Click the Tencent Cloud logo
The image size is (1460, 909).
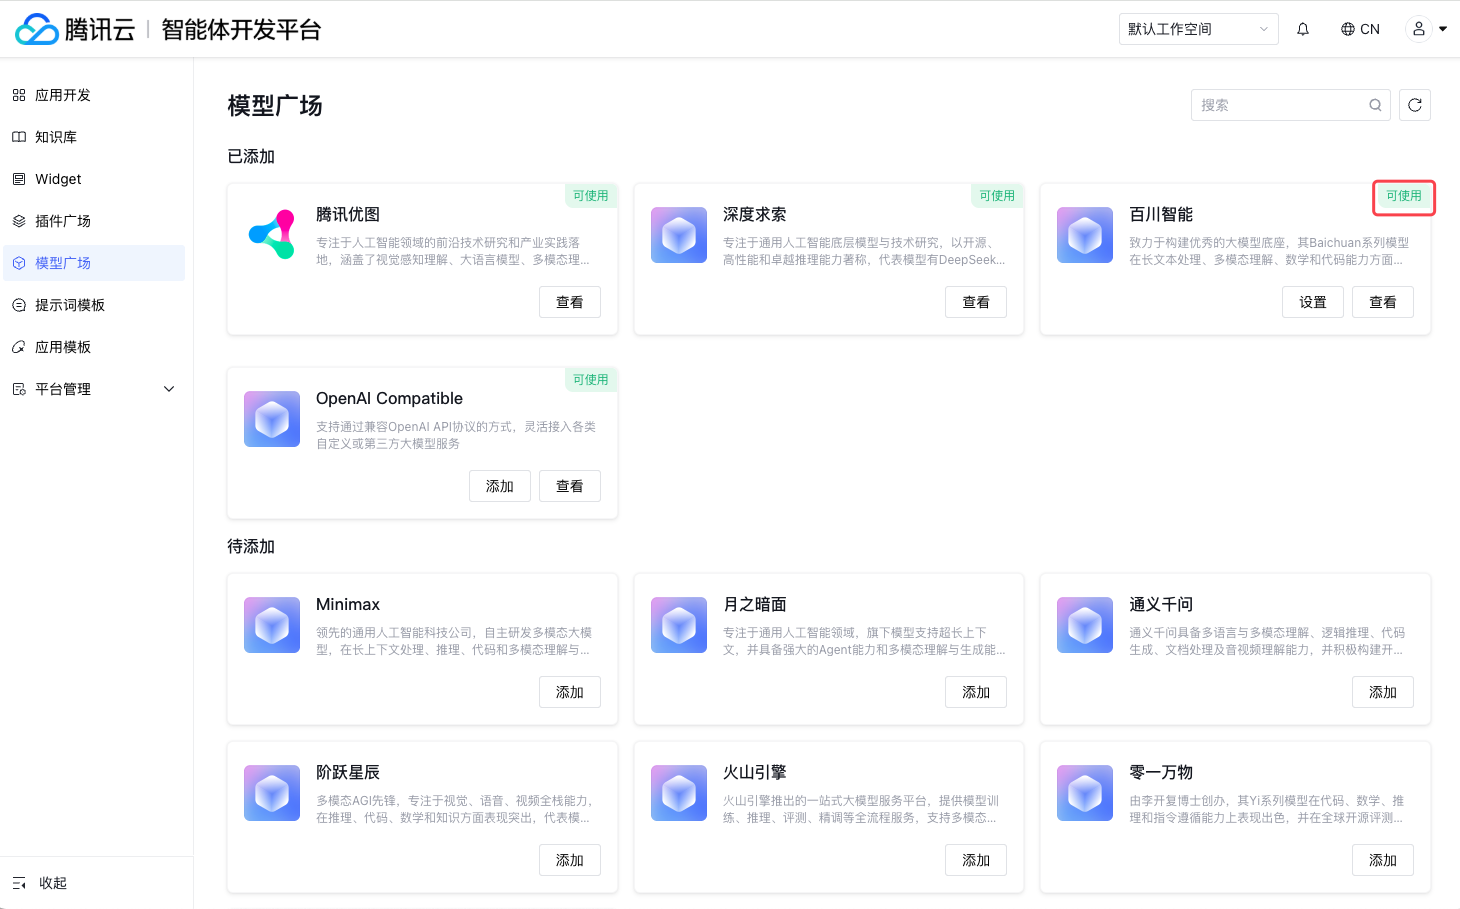[75, 29]
